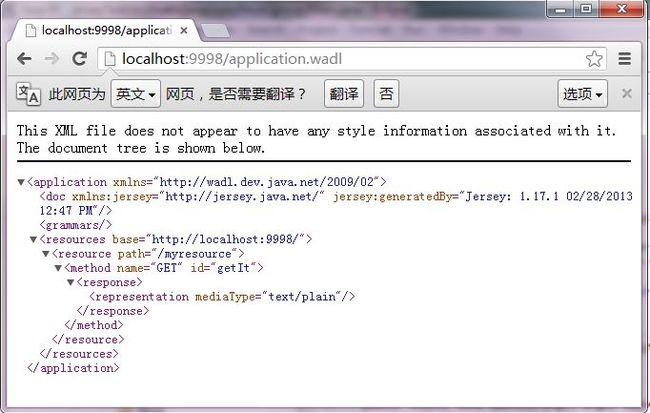Image resolution: width=650 pixels, height=413 pixels.
Task: Collapse the application XML node
Action: tap(21, 182)
